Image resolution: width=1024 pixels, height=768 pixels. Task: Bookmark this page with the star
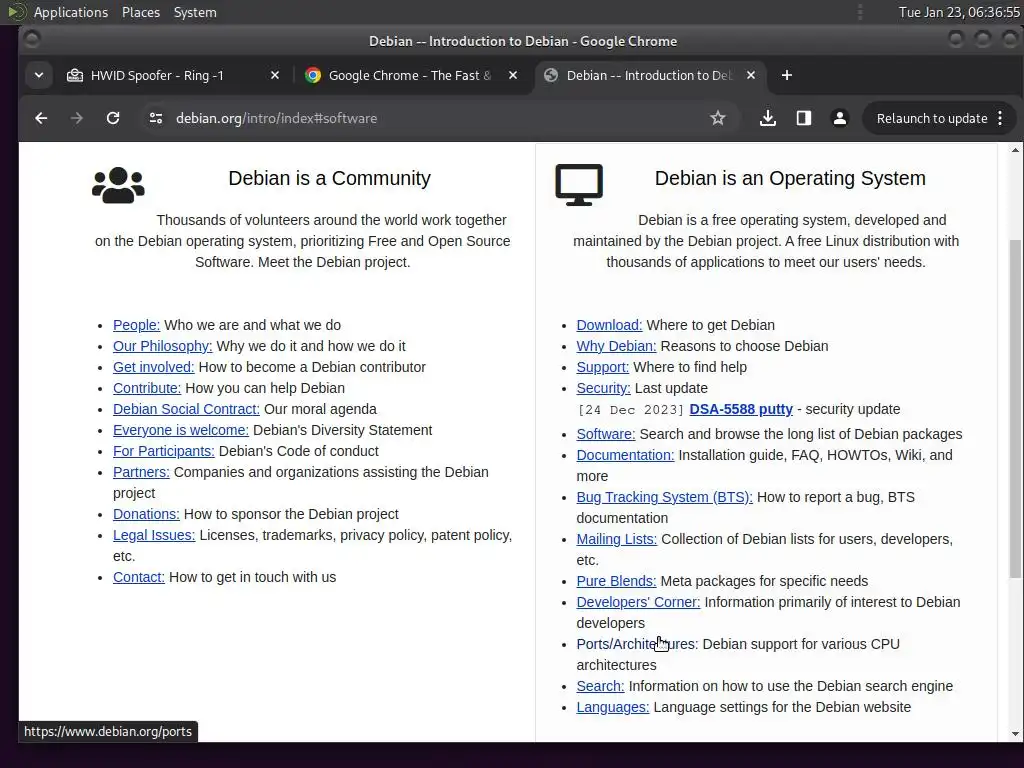coord(718,118)
